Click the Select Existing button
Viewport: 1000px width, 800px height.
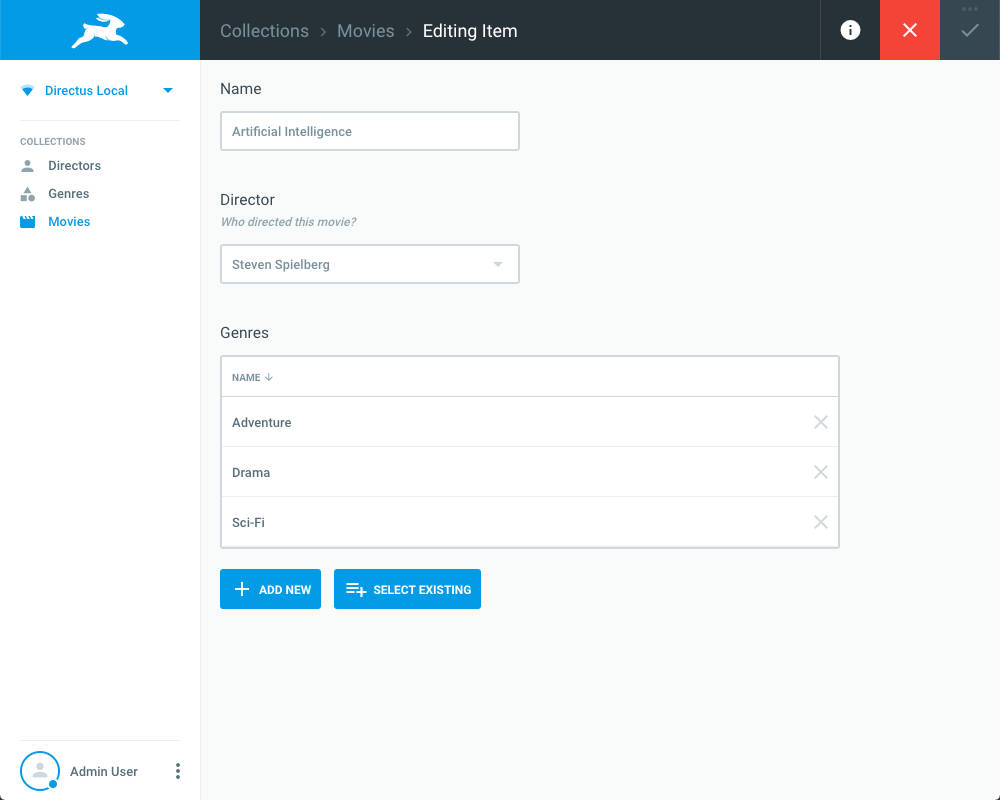407,590
